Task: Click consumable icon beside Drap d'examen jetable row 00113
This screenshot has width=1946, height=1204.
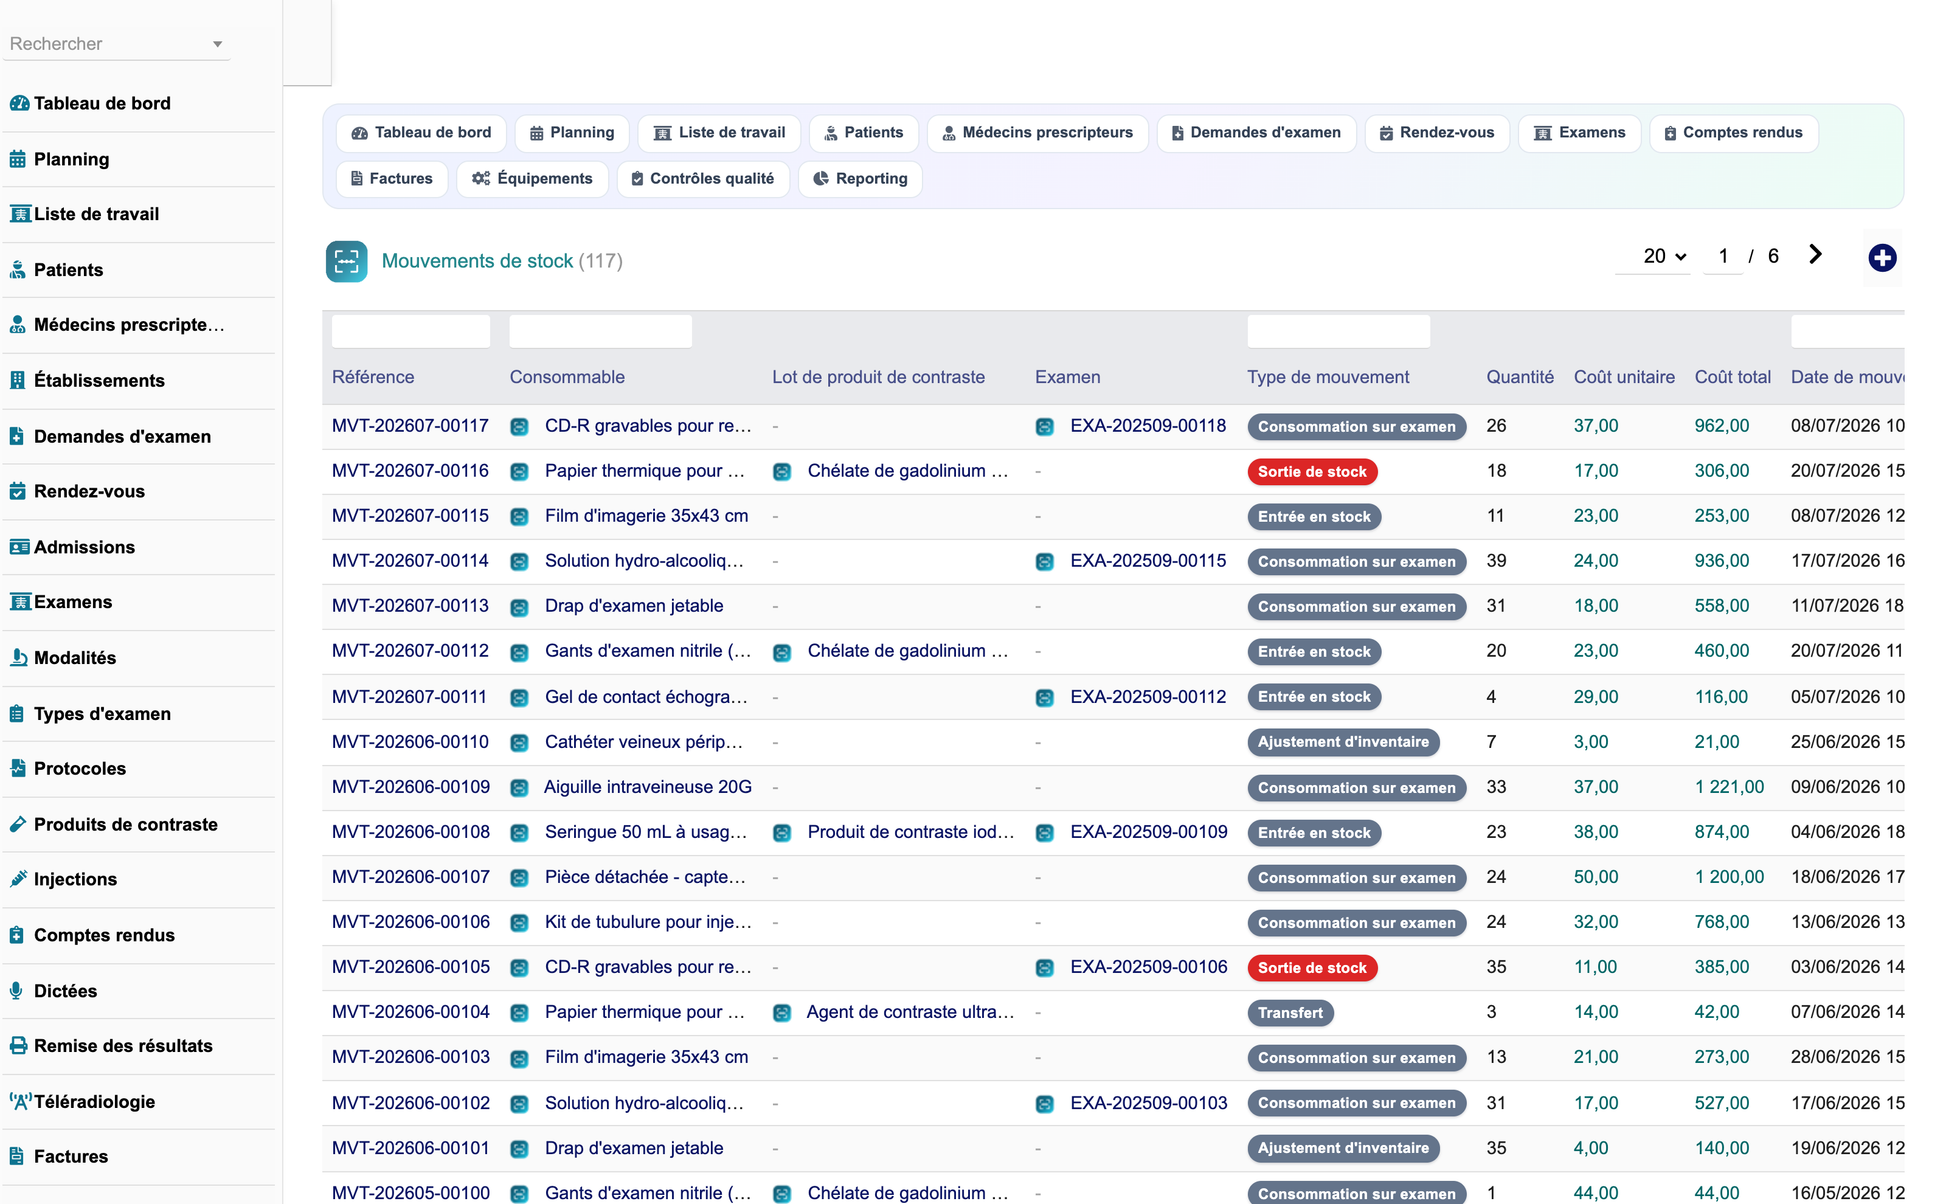Action: (x=519, y=607)
